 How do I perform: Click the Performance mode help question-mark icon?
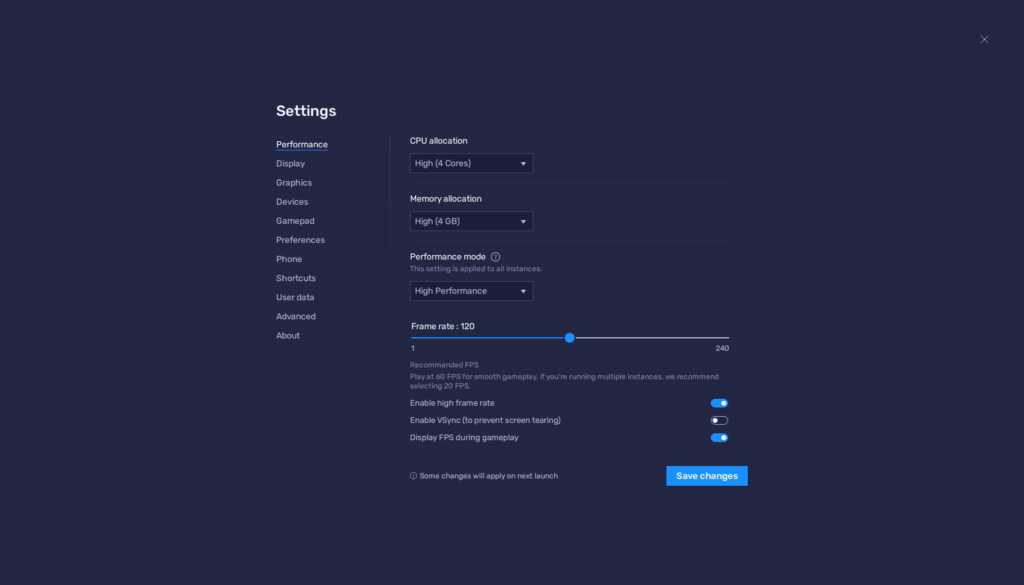tap(495, 257)
